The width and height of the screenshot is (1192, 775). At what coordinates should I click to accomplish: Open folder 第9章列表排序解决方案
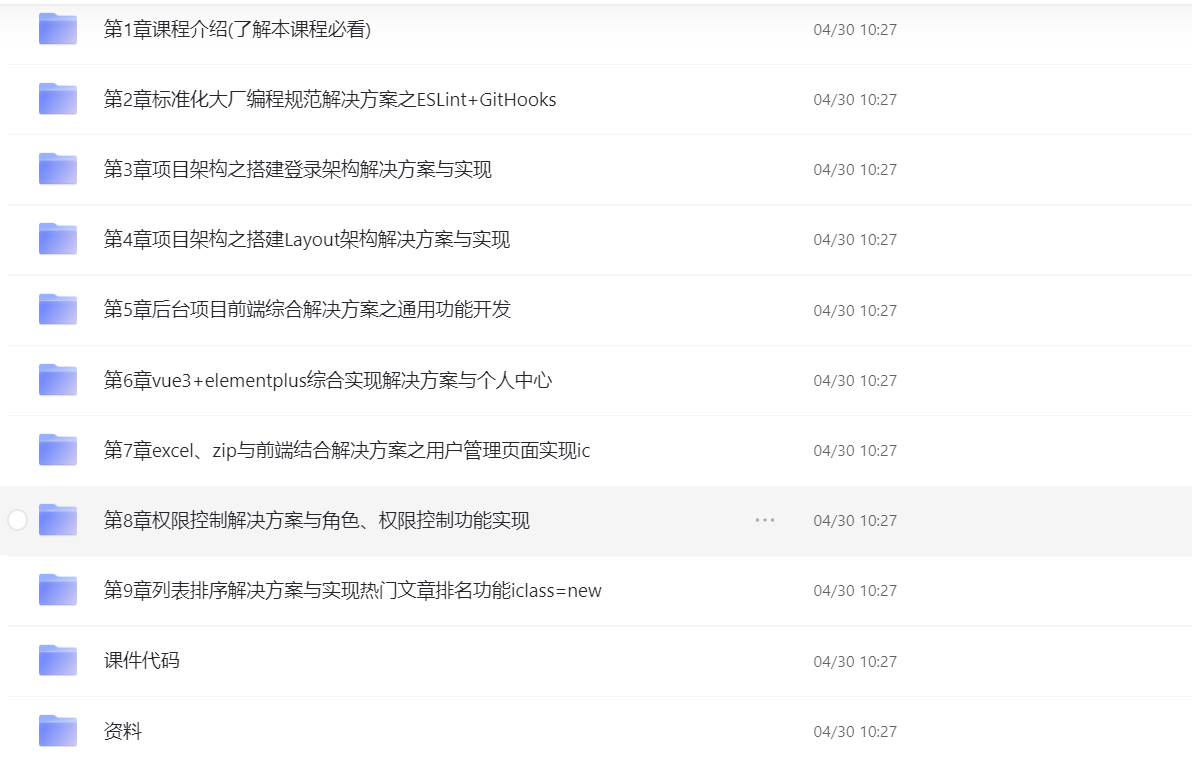[x=352, y=591]
